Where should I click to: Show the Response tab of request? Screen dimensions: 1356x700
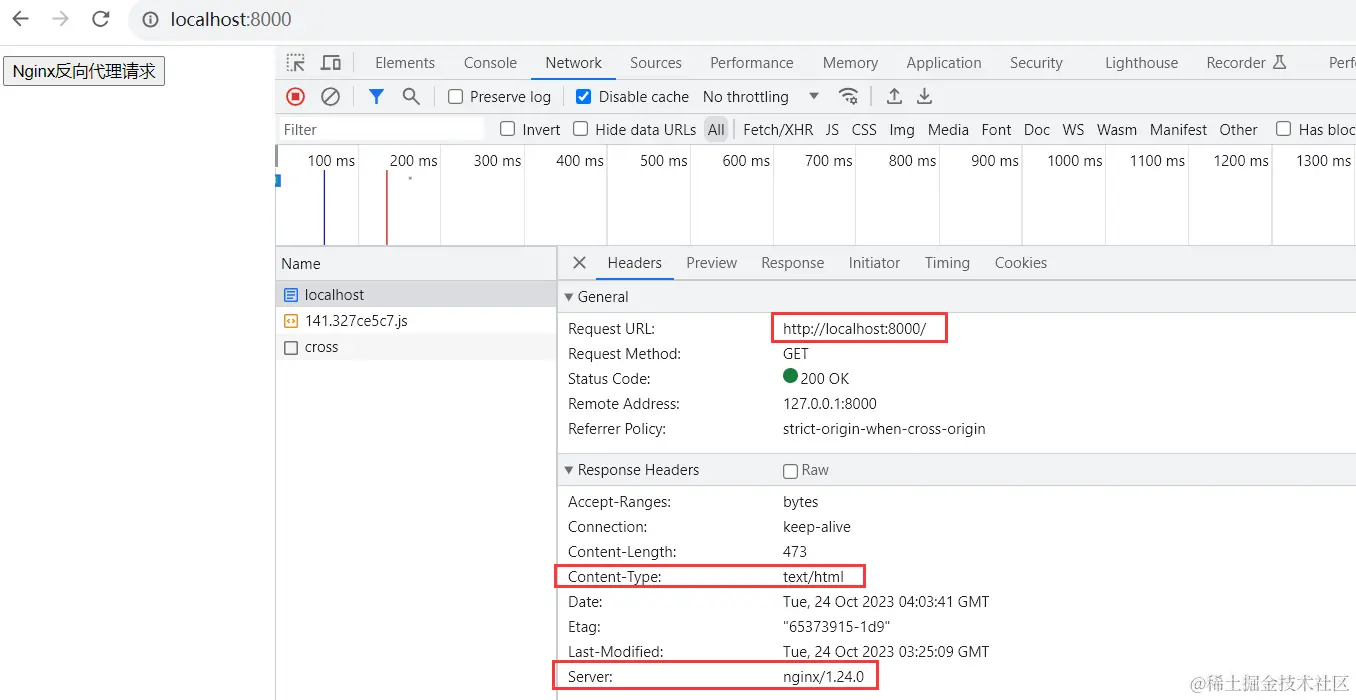(x=793, y=263)
